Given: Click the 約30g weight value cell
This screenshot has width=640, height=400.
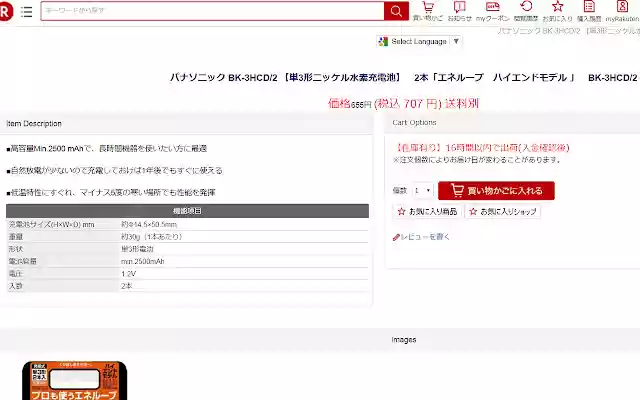Looking at the screenshot, I should pyautogui.click(x=151, y=237).
